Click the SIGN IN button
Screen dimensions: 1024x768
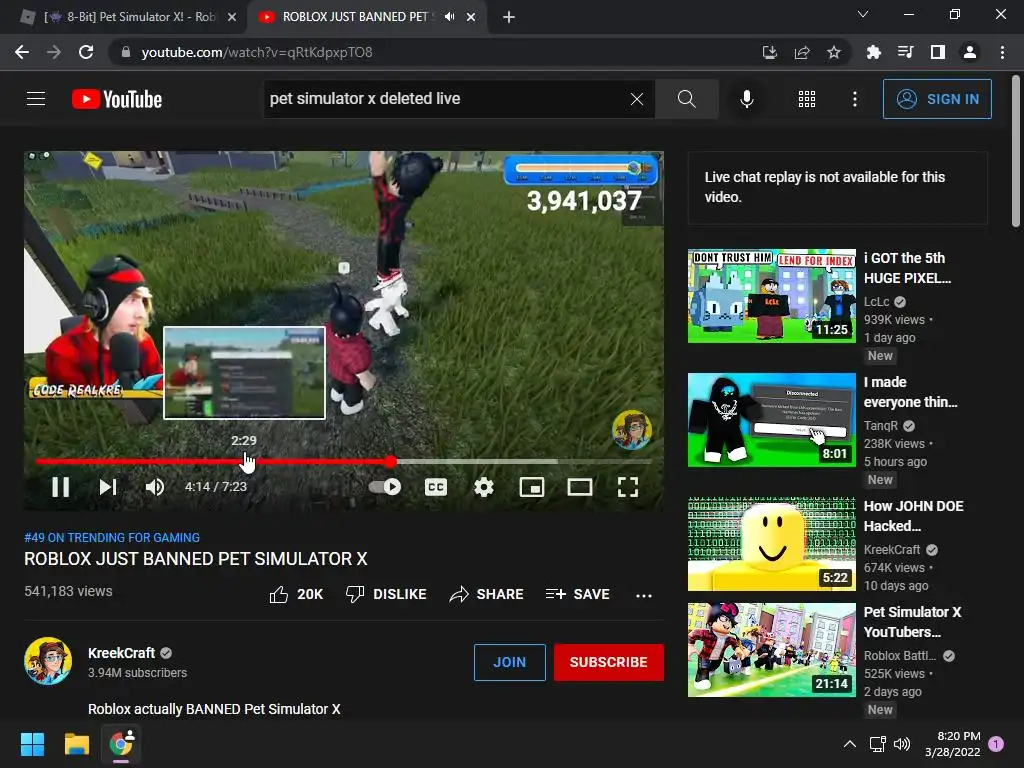click(x=937, y=99)
